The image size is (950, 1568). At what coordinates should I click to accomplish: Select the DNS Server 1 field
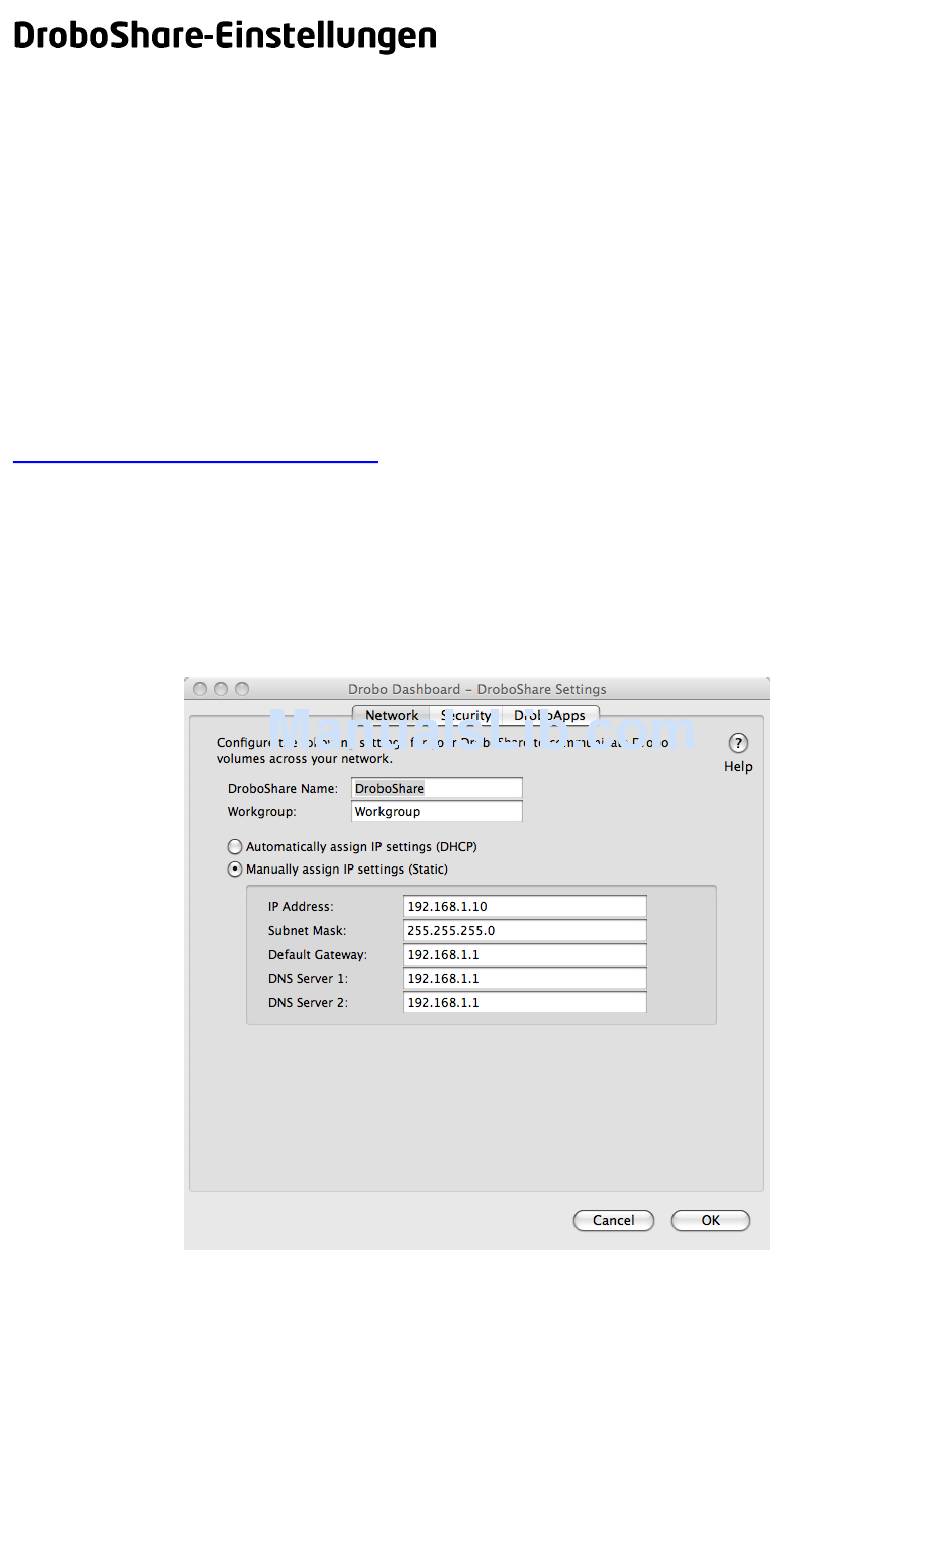pos(525,979)
